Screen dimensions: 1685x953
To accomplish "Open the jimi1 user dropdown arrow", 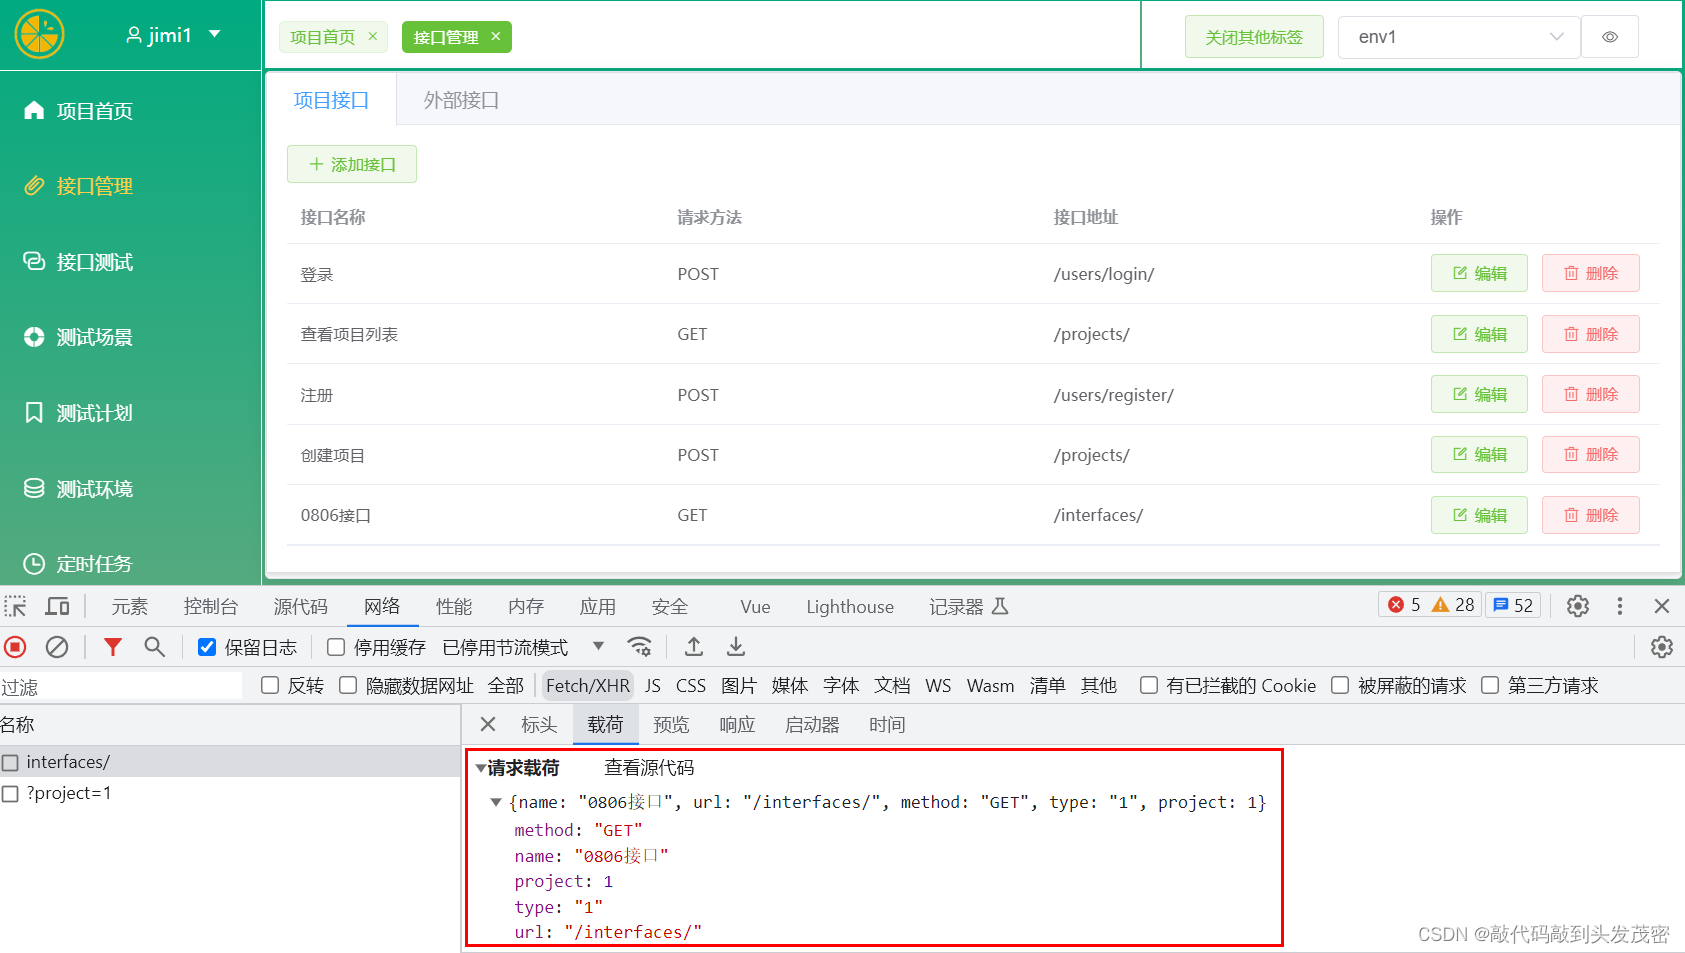I will 214,34.
